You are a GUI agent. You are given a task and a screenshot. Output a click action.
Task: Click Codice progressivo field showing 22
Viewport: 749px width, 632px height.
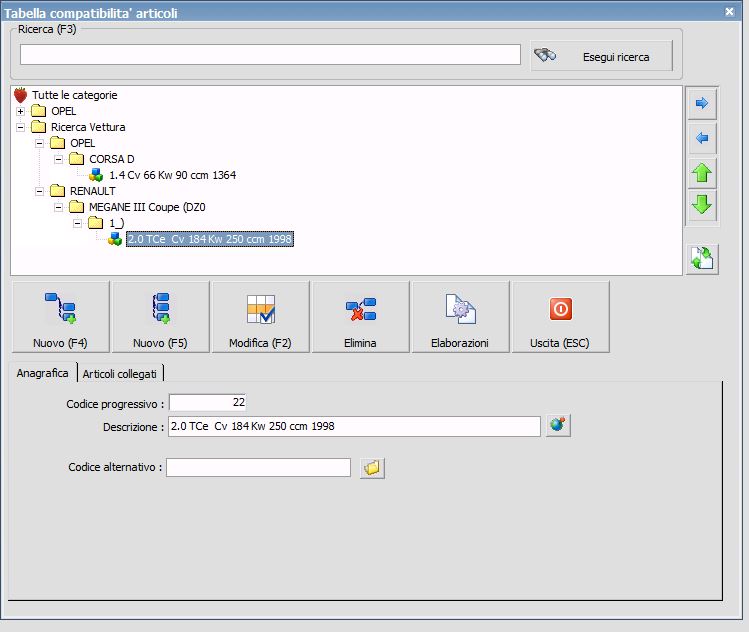tap(208, 402)
